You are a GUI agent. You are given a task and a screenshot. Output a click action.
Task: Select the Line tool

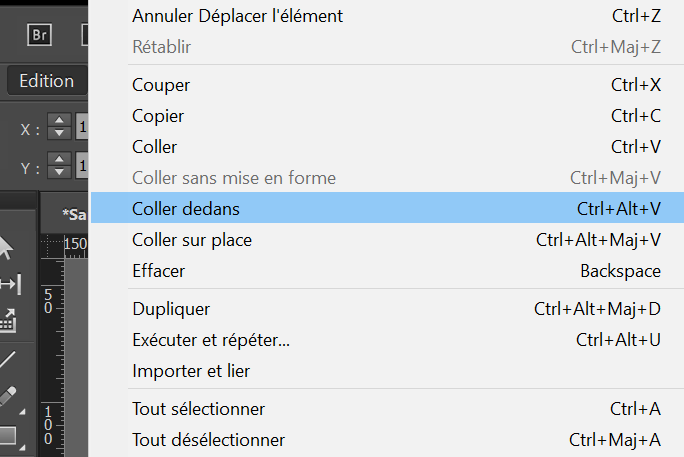click(8, 358)
